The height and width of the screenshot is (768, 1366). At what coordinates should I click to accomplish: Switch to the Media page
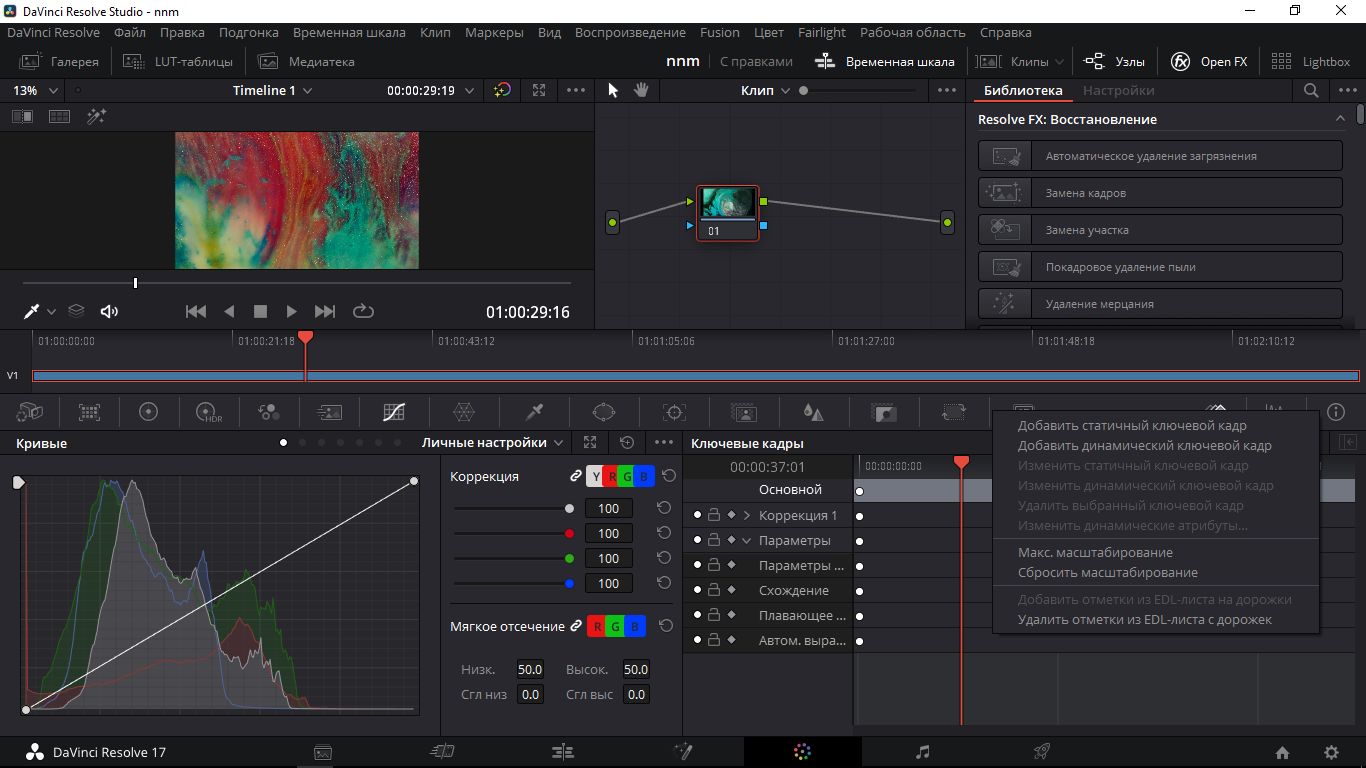point(323,752)
